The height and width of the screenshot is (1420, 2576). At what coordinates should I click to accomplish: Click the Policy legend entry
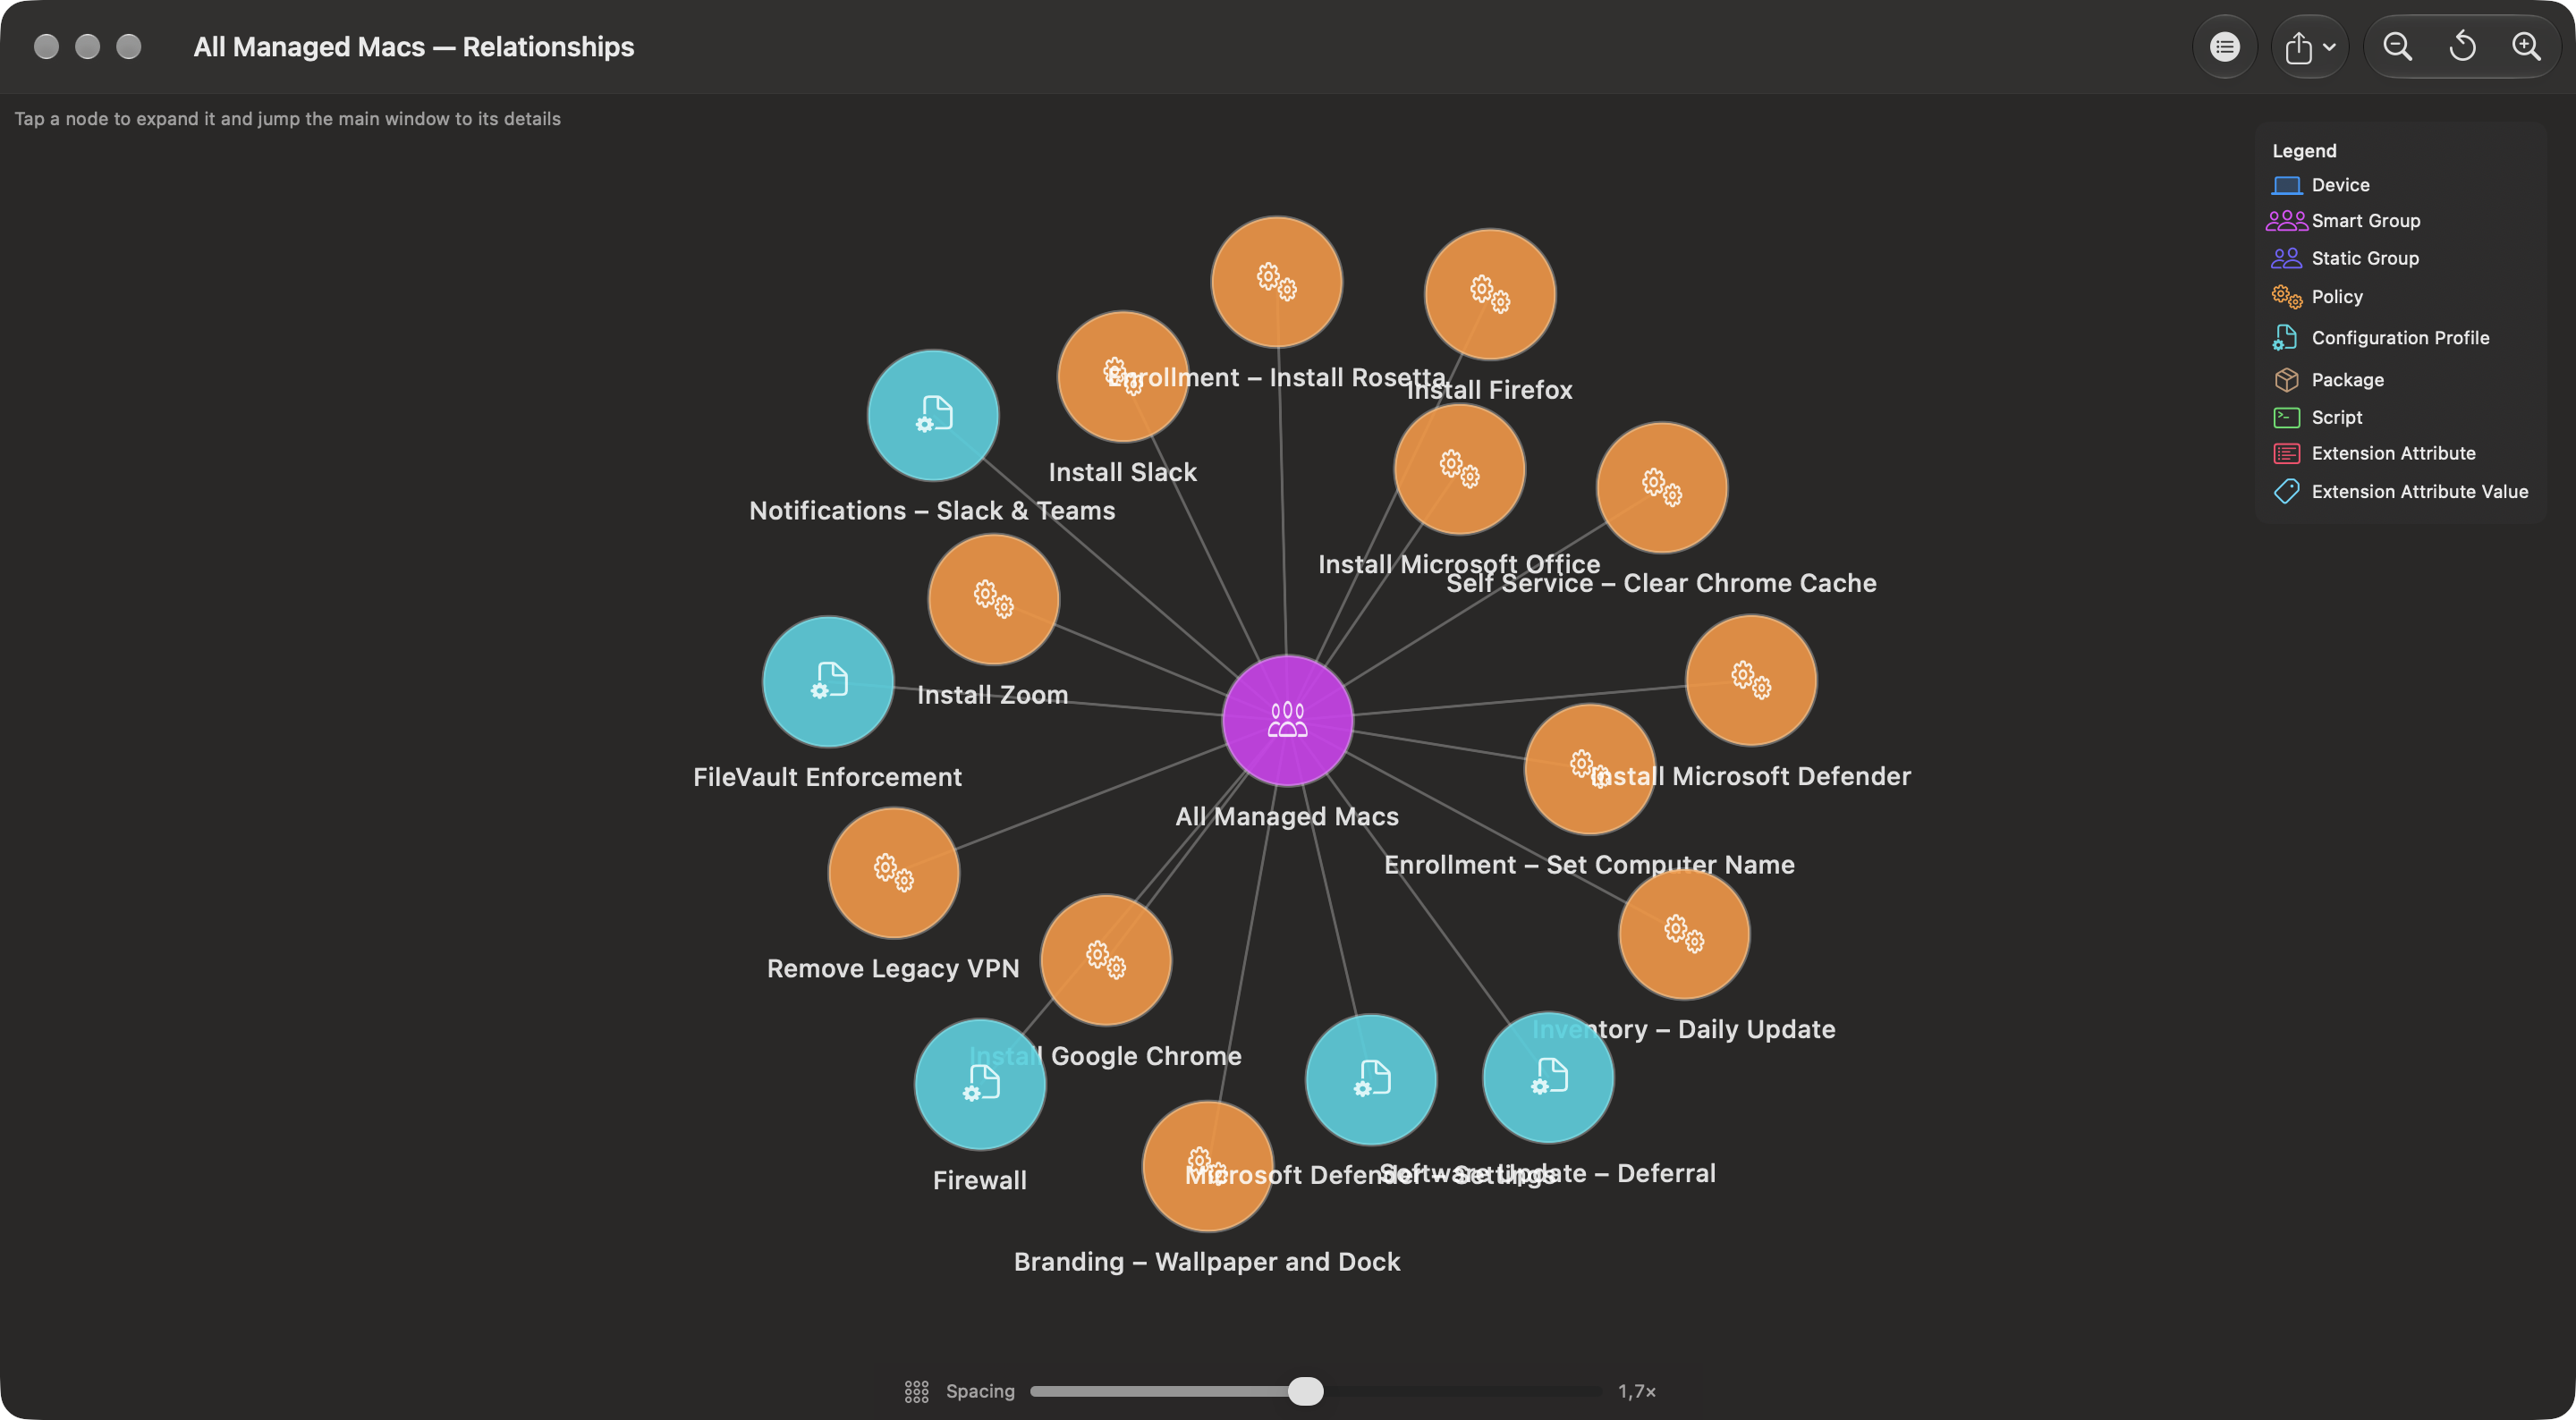(x=2317, y=297)
